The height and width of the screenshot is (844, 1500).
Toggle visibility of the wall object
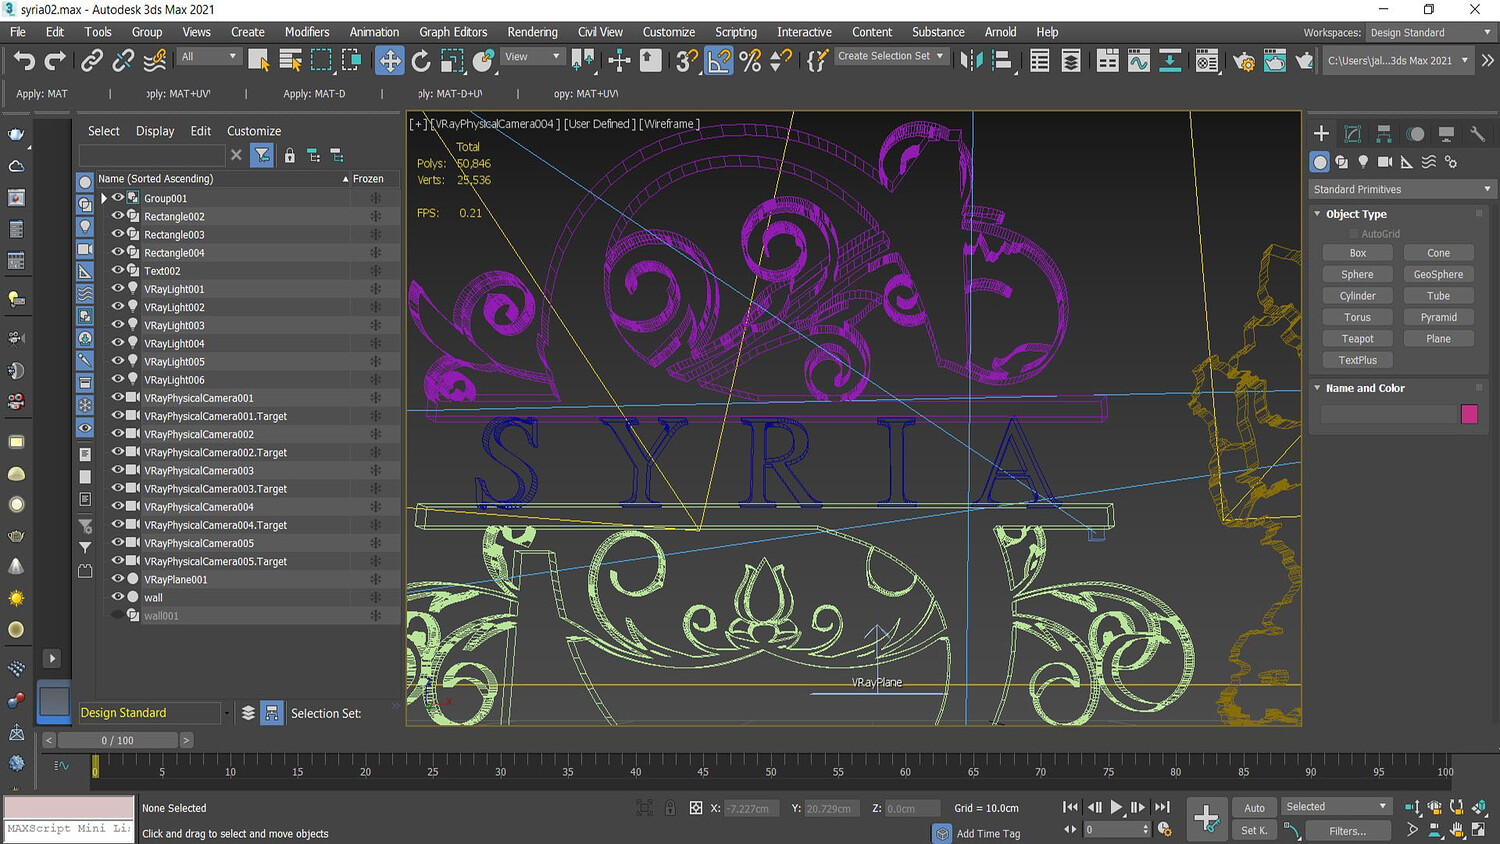117,597
